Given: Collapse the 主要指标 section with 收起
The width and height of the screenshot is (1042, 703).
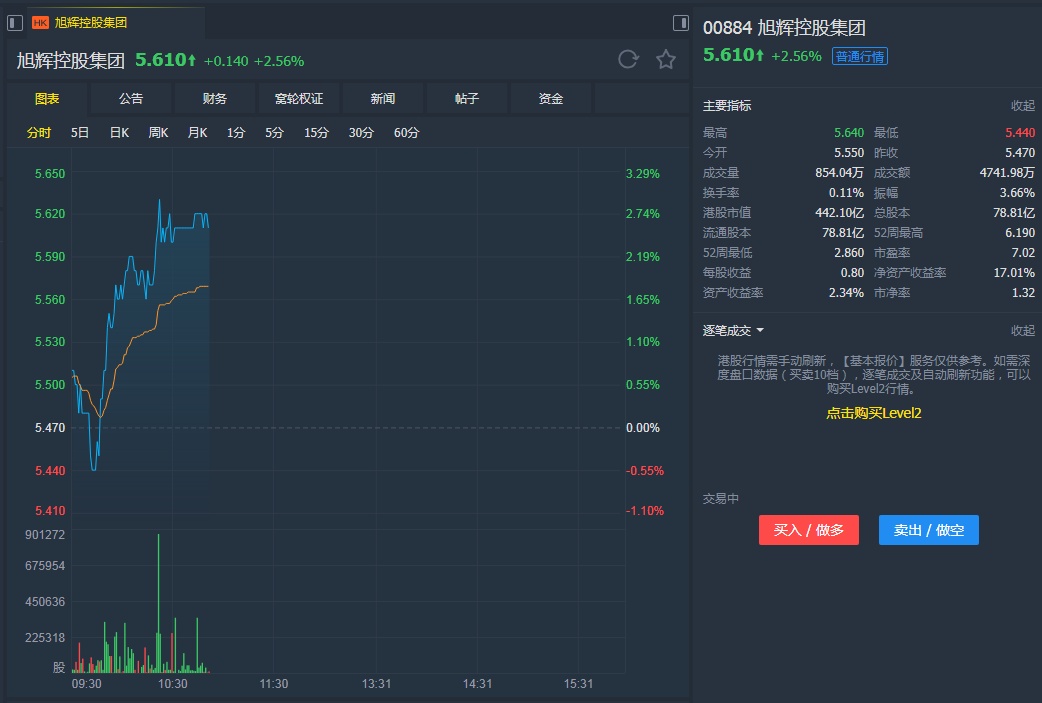Looking at the screenshot, I should tap(1023, 106).
